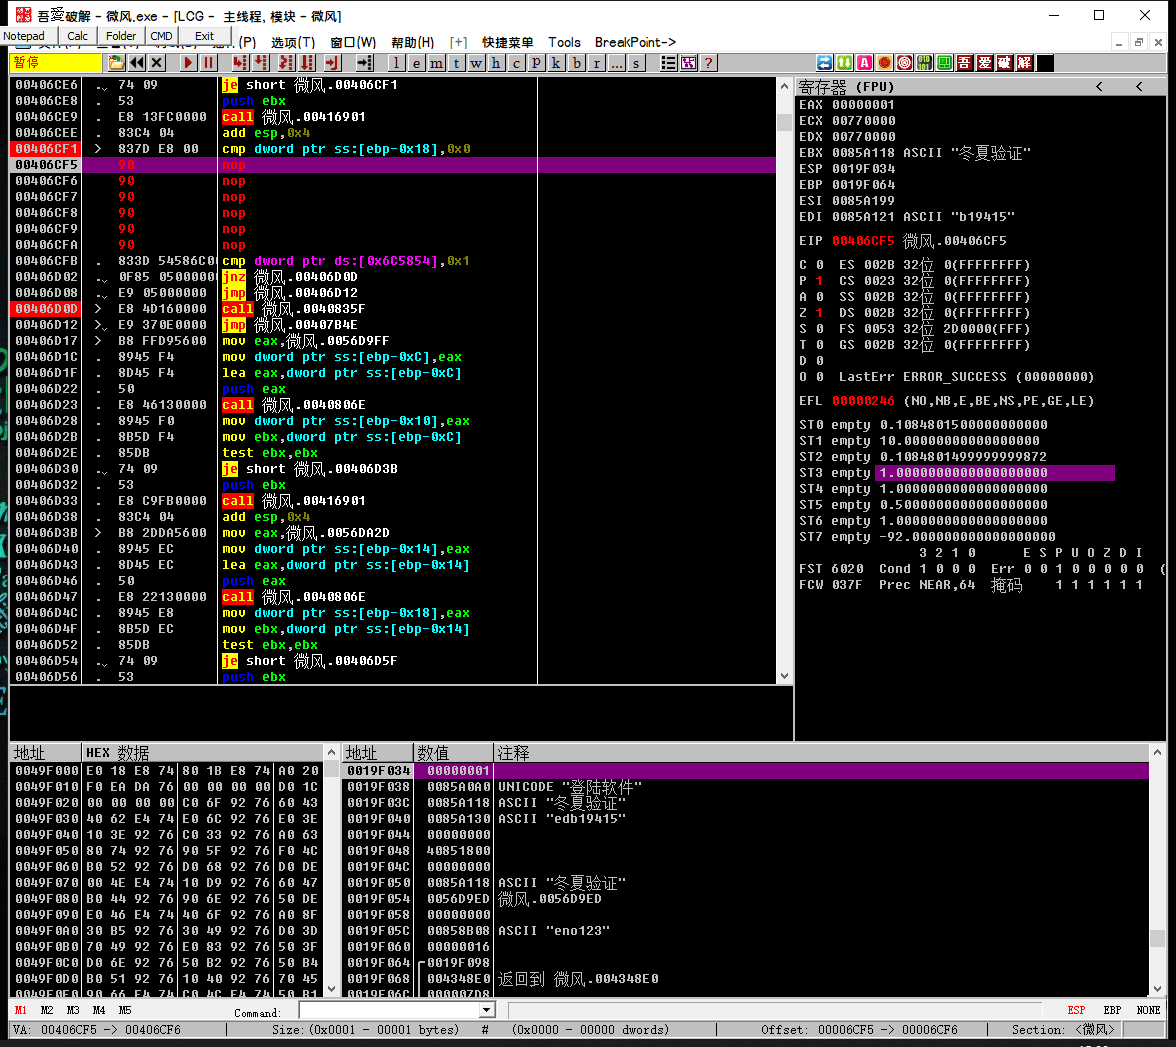This screenshot has height=1047, width=1176.
Task: Click the Folder quick button
Action: point(121,36)
